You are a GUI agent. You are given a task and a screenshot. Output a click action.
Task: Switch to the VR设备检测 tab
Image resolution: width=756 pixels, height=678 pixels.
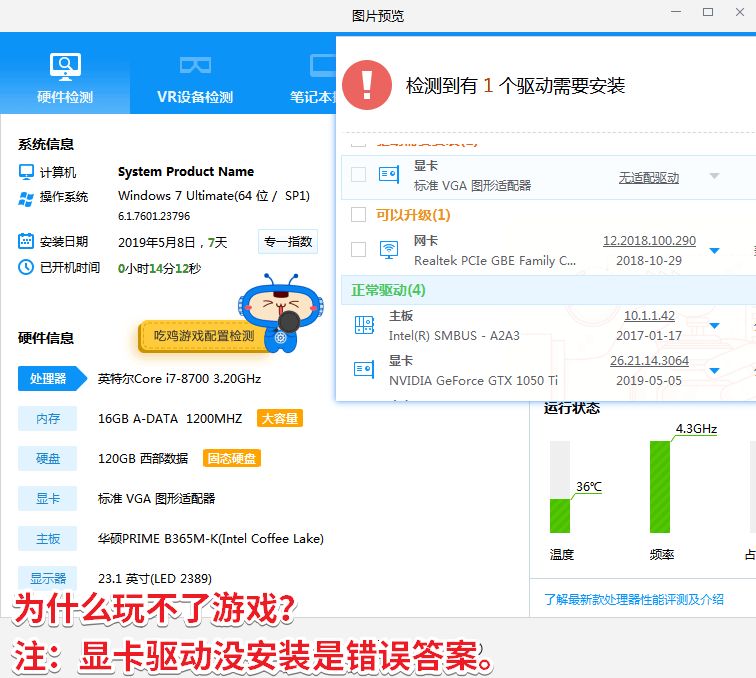click(195, 73)
